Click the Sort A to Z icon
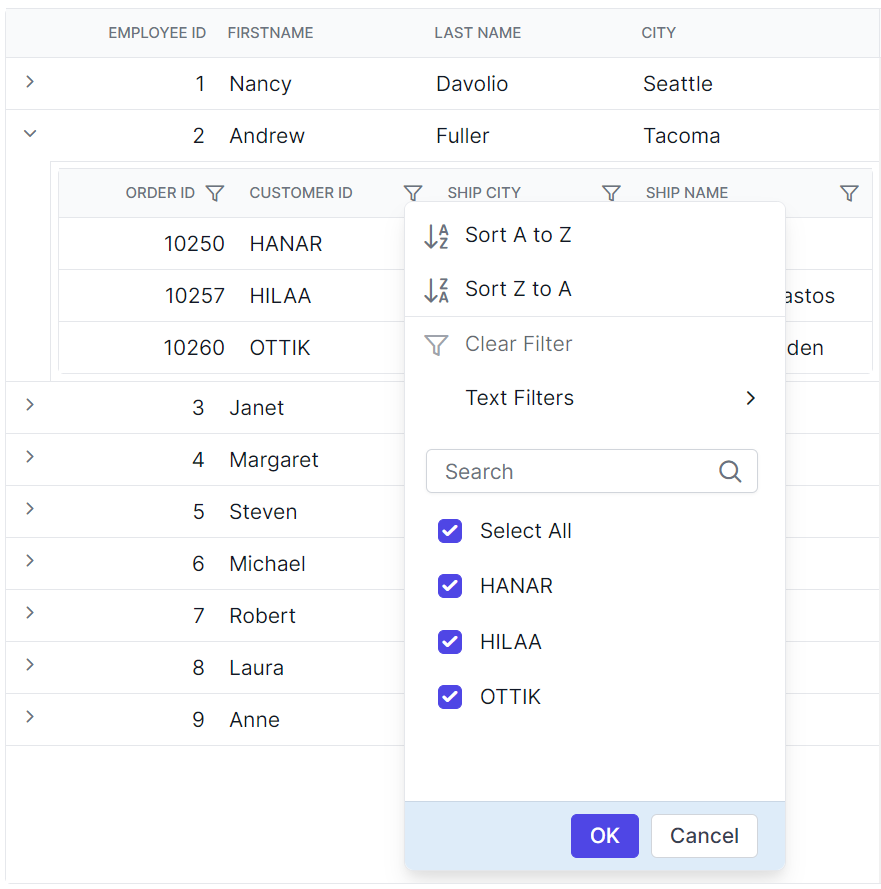Screen dimensions: 881x889 (436, 236)
